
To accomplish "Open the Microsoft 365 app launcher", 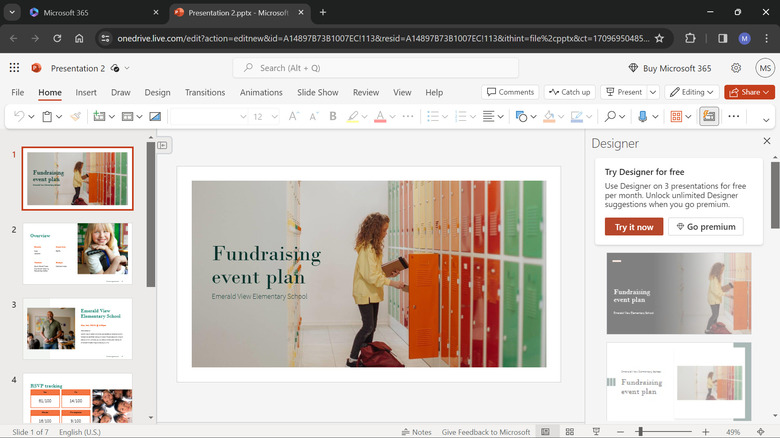I will click(14, 68).
